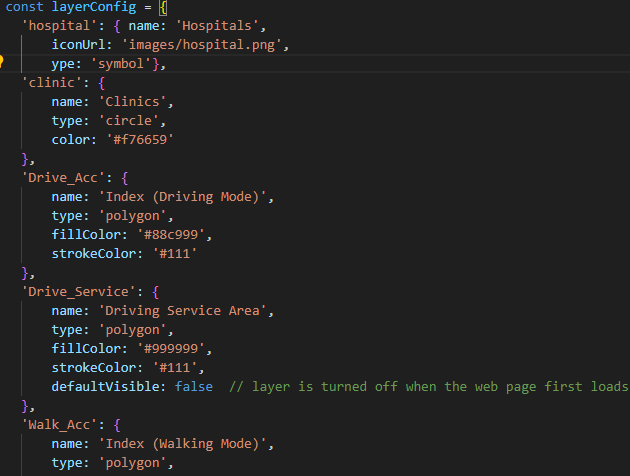Click 'Driving Service Area' string
This screenshot has height=476, width=630.
[182, 311]
